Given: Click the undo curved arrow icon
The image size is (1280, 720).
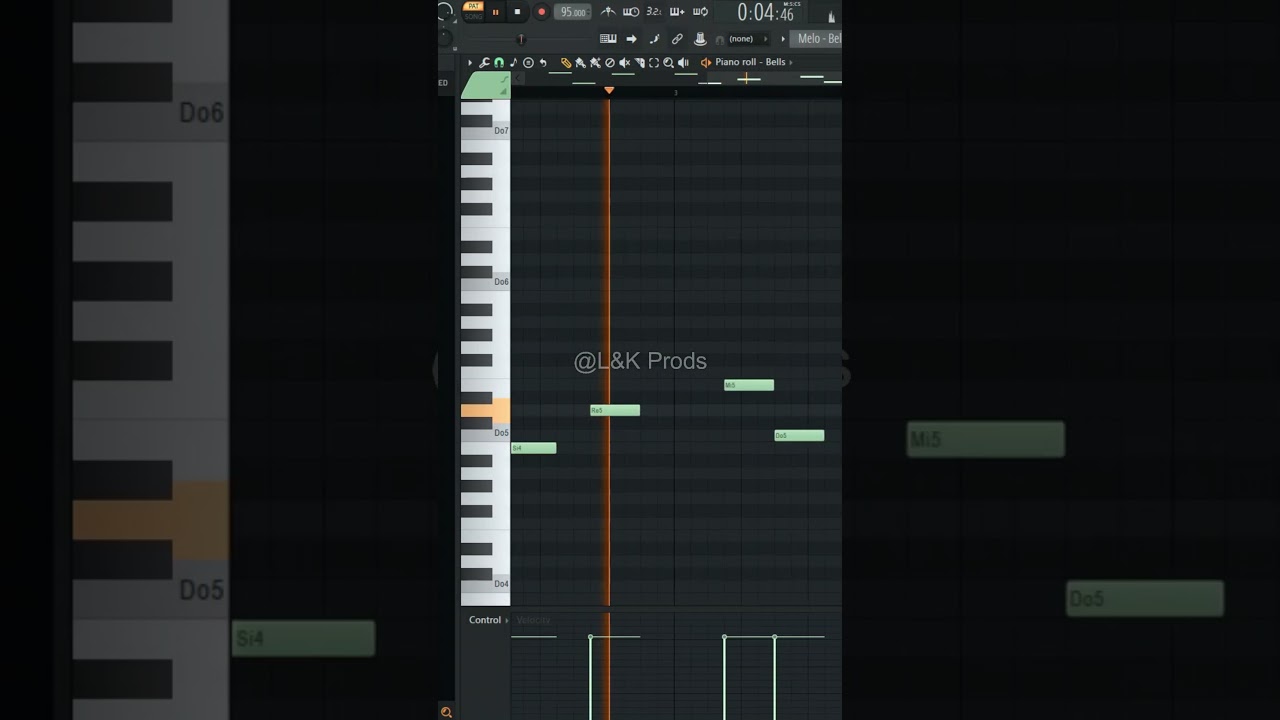Looking at the screenshot, I should pos(543,62).
